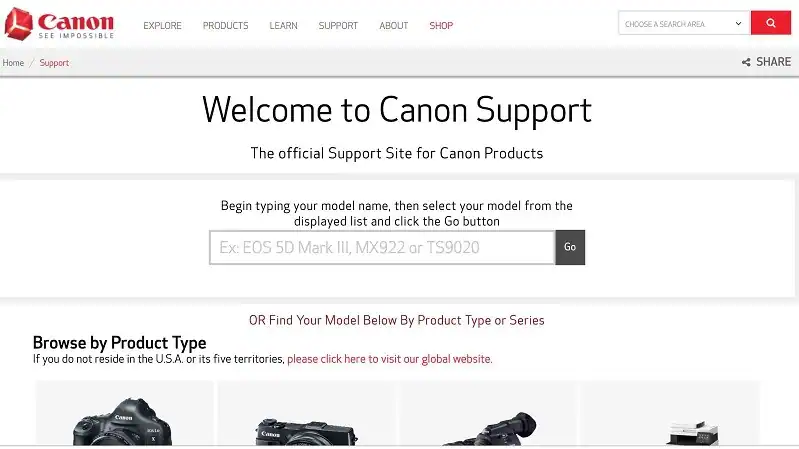Open the Learn menu
Screen dimensions: 799x449
point(283,25)
